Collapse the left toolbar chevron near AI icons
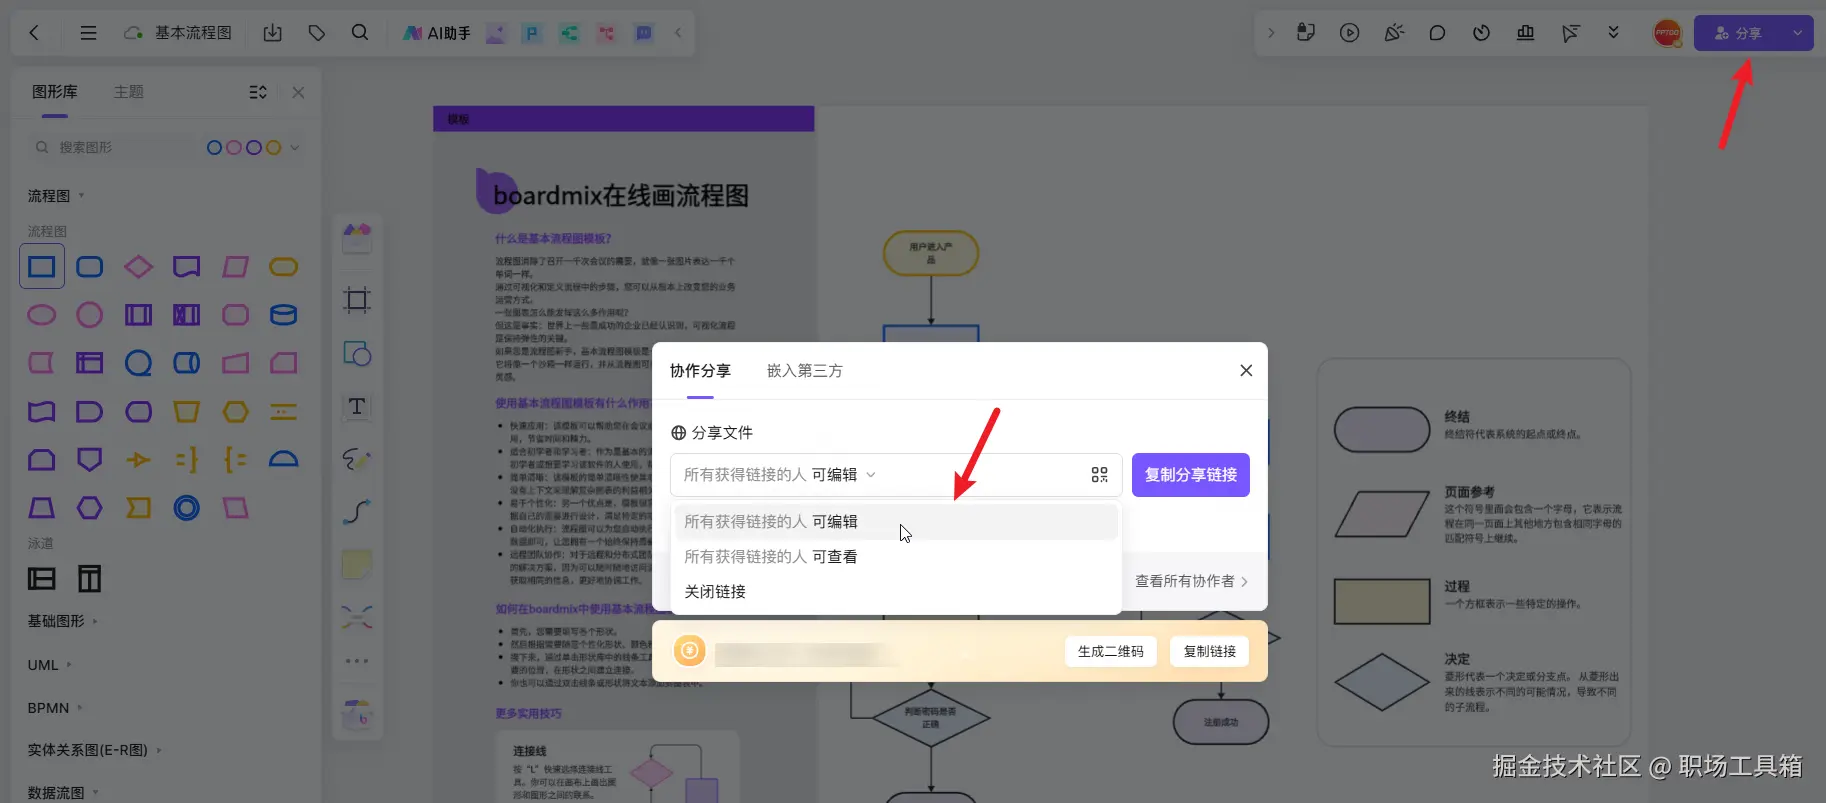 click(678, 33)
